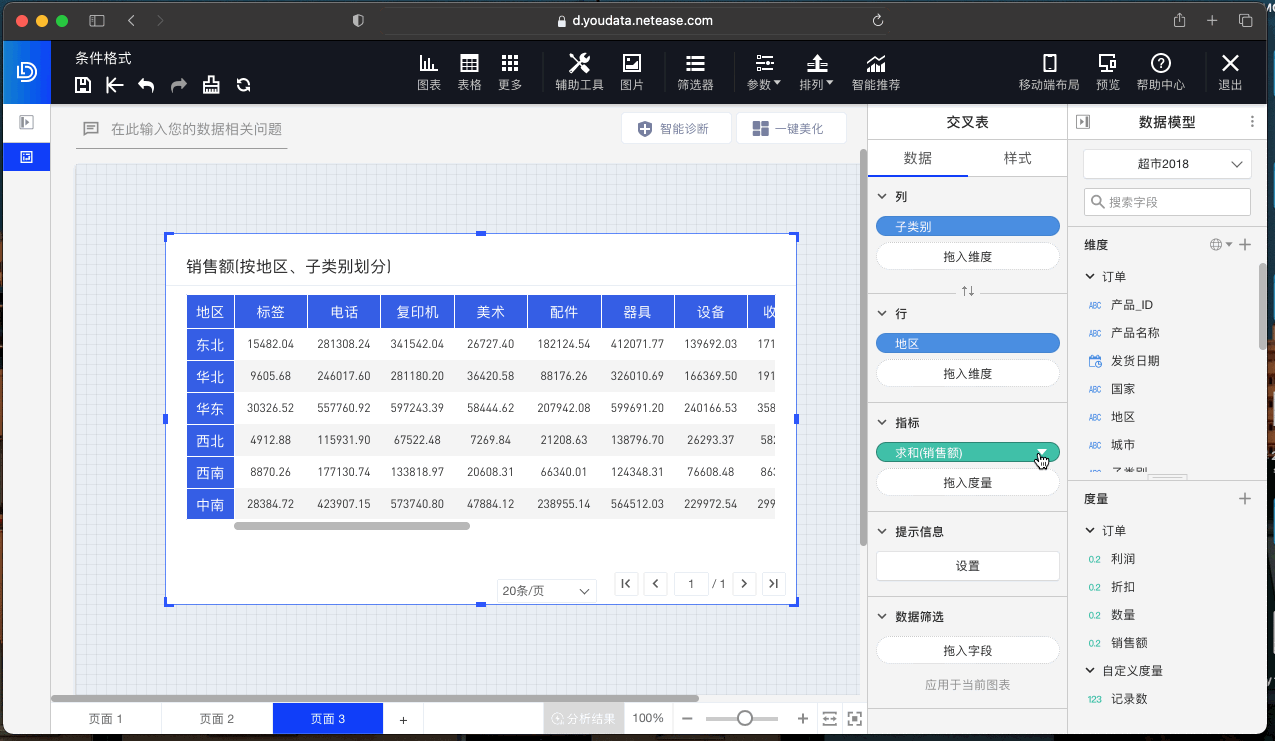Select the 发货日期 dimension field
Image resolution: width=1275 pixels, height=741 pixels.
(1135, 361)
